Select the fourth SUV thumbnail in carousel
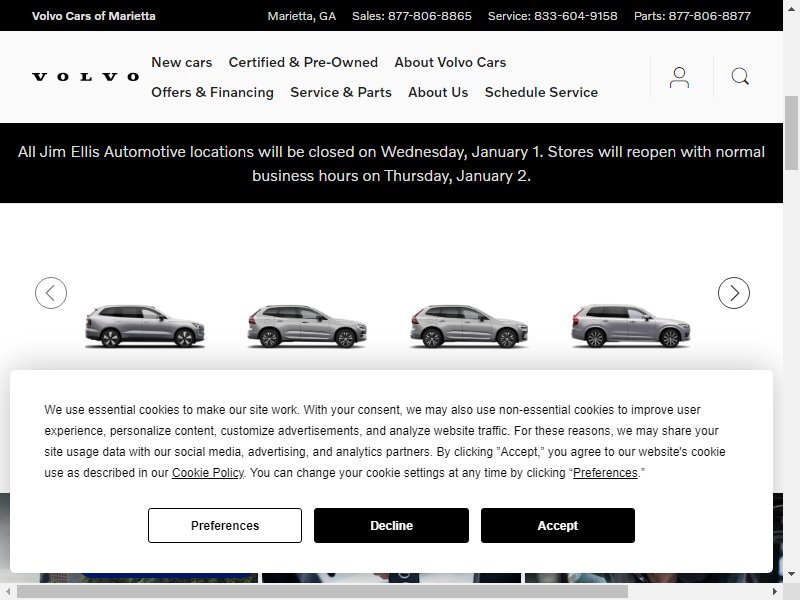Screen dimensions: 800x600 click(631, 327)
